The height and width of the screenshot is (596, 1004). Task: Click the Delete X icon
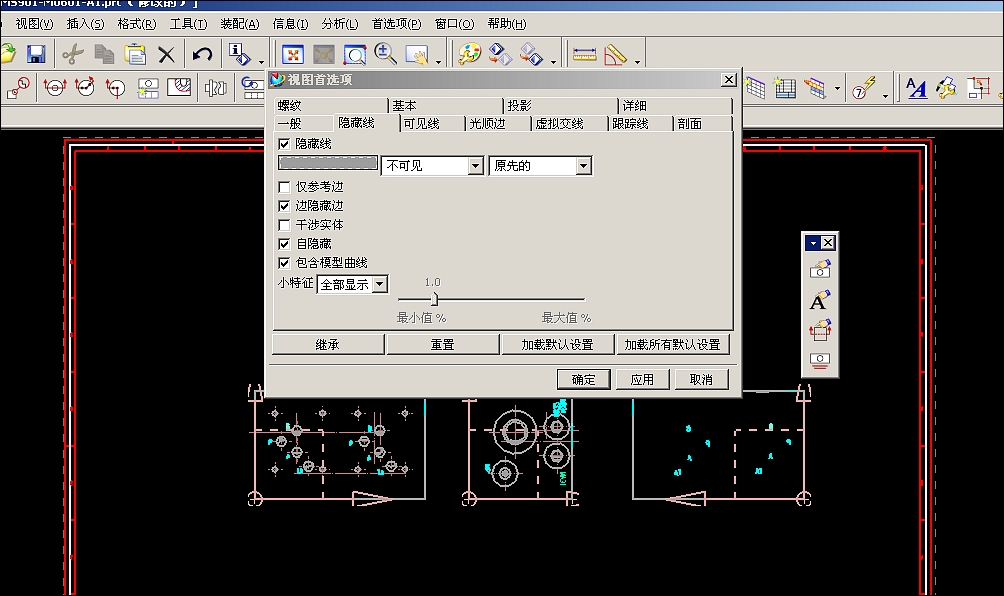click(x=166, y=54)
